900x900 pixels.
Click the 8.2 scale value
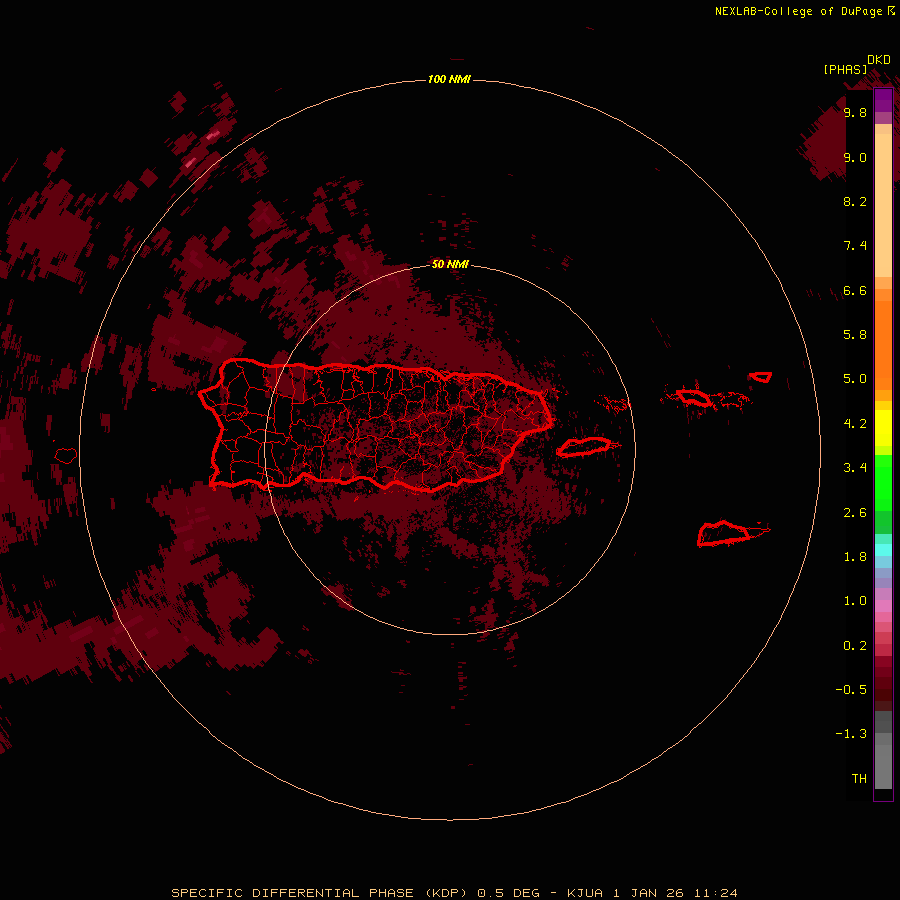point(855,201)
